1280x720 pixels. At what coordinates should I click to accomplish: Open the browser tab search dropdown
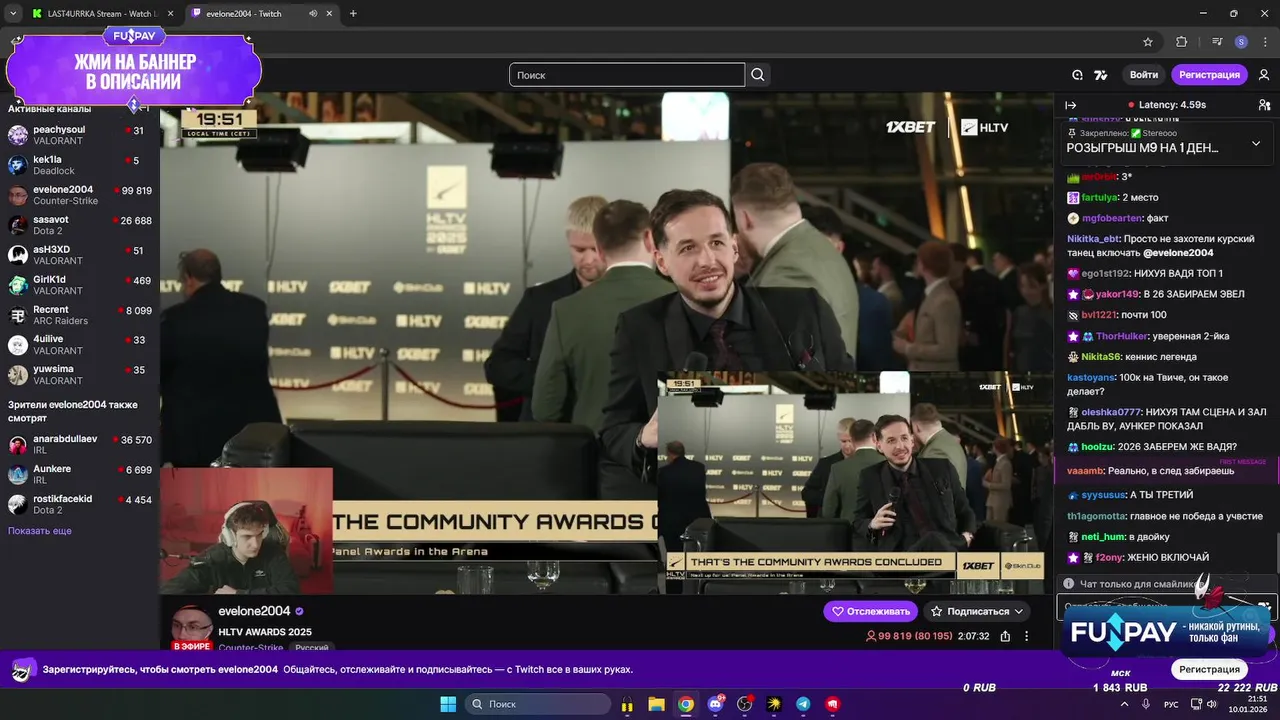click(x=13, y=14)
